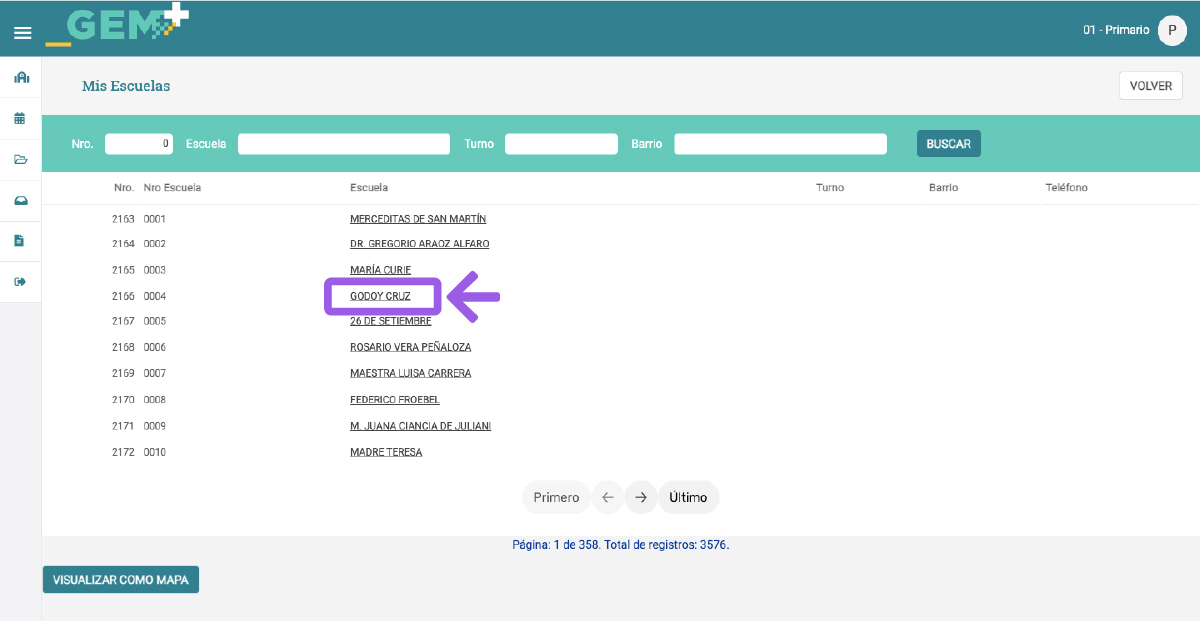This screenshot has height=621, width=1201.
Task: Click the page count status text
Action: coord(621,545)
